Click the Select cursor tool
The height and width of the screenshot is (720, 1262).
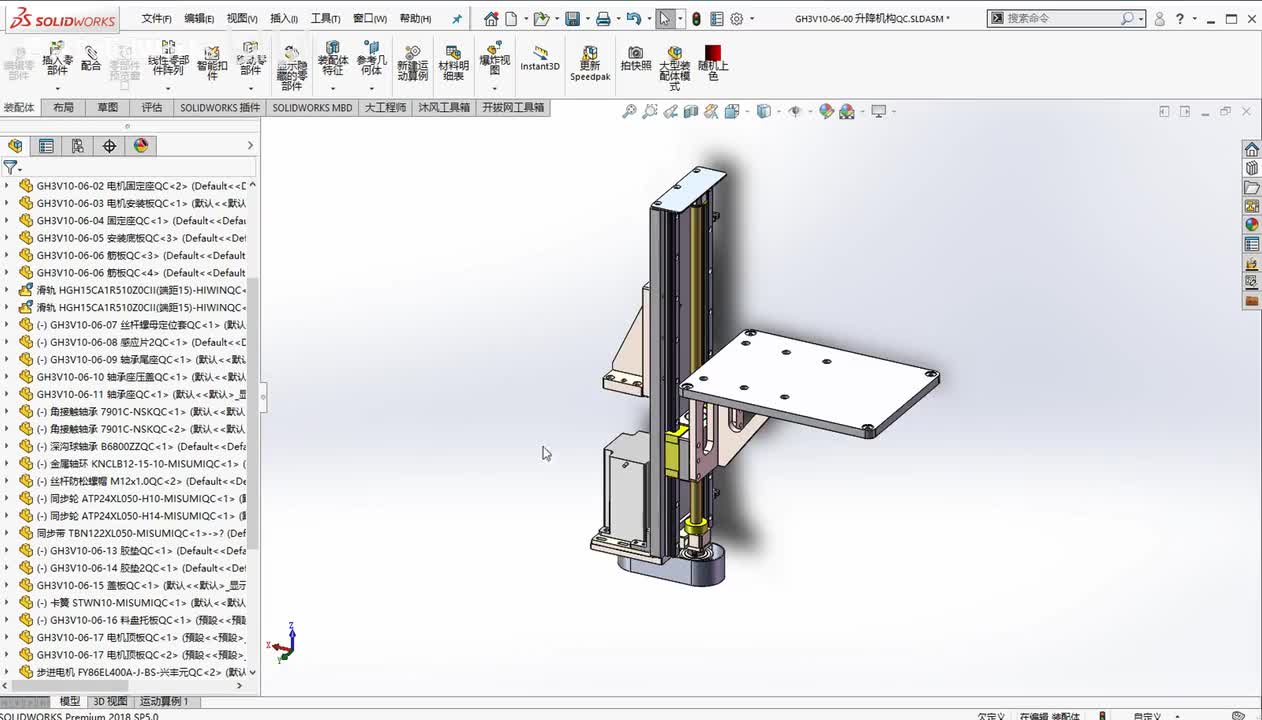pyautogui.click(x=665, y=18)
